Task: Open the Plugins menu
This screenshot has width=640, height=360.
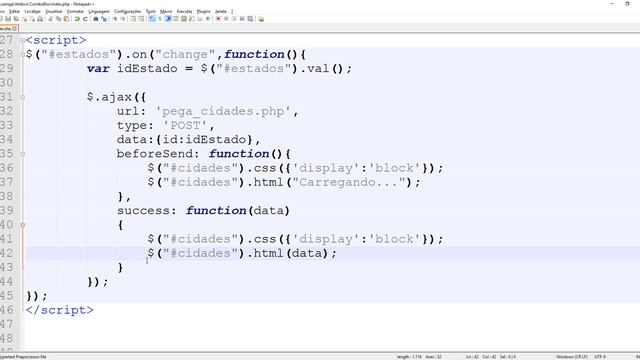Action: point(204,11)
